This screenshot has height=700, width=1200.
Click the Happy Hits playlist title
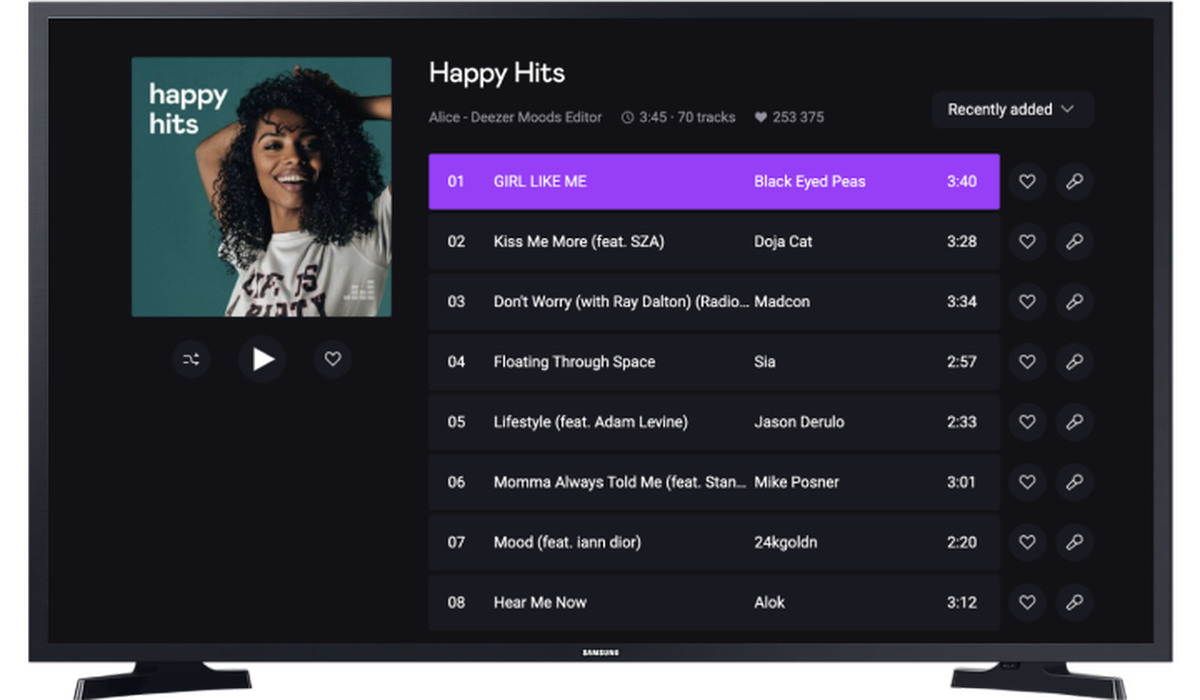coord(497,73)
